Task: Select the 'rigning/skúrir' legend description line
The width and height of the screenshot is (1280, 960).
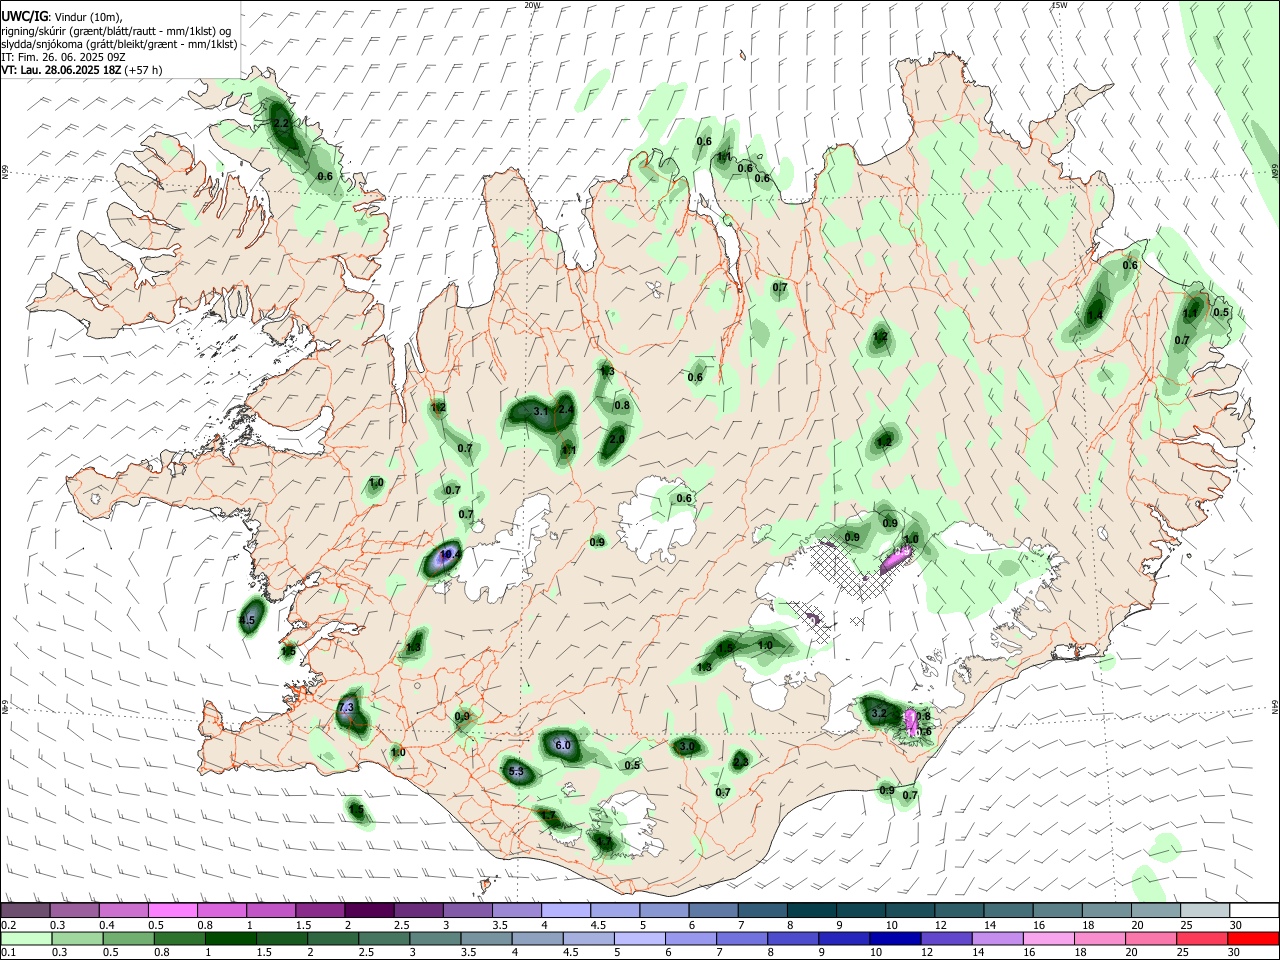Action: tap(116, 30)
